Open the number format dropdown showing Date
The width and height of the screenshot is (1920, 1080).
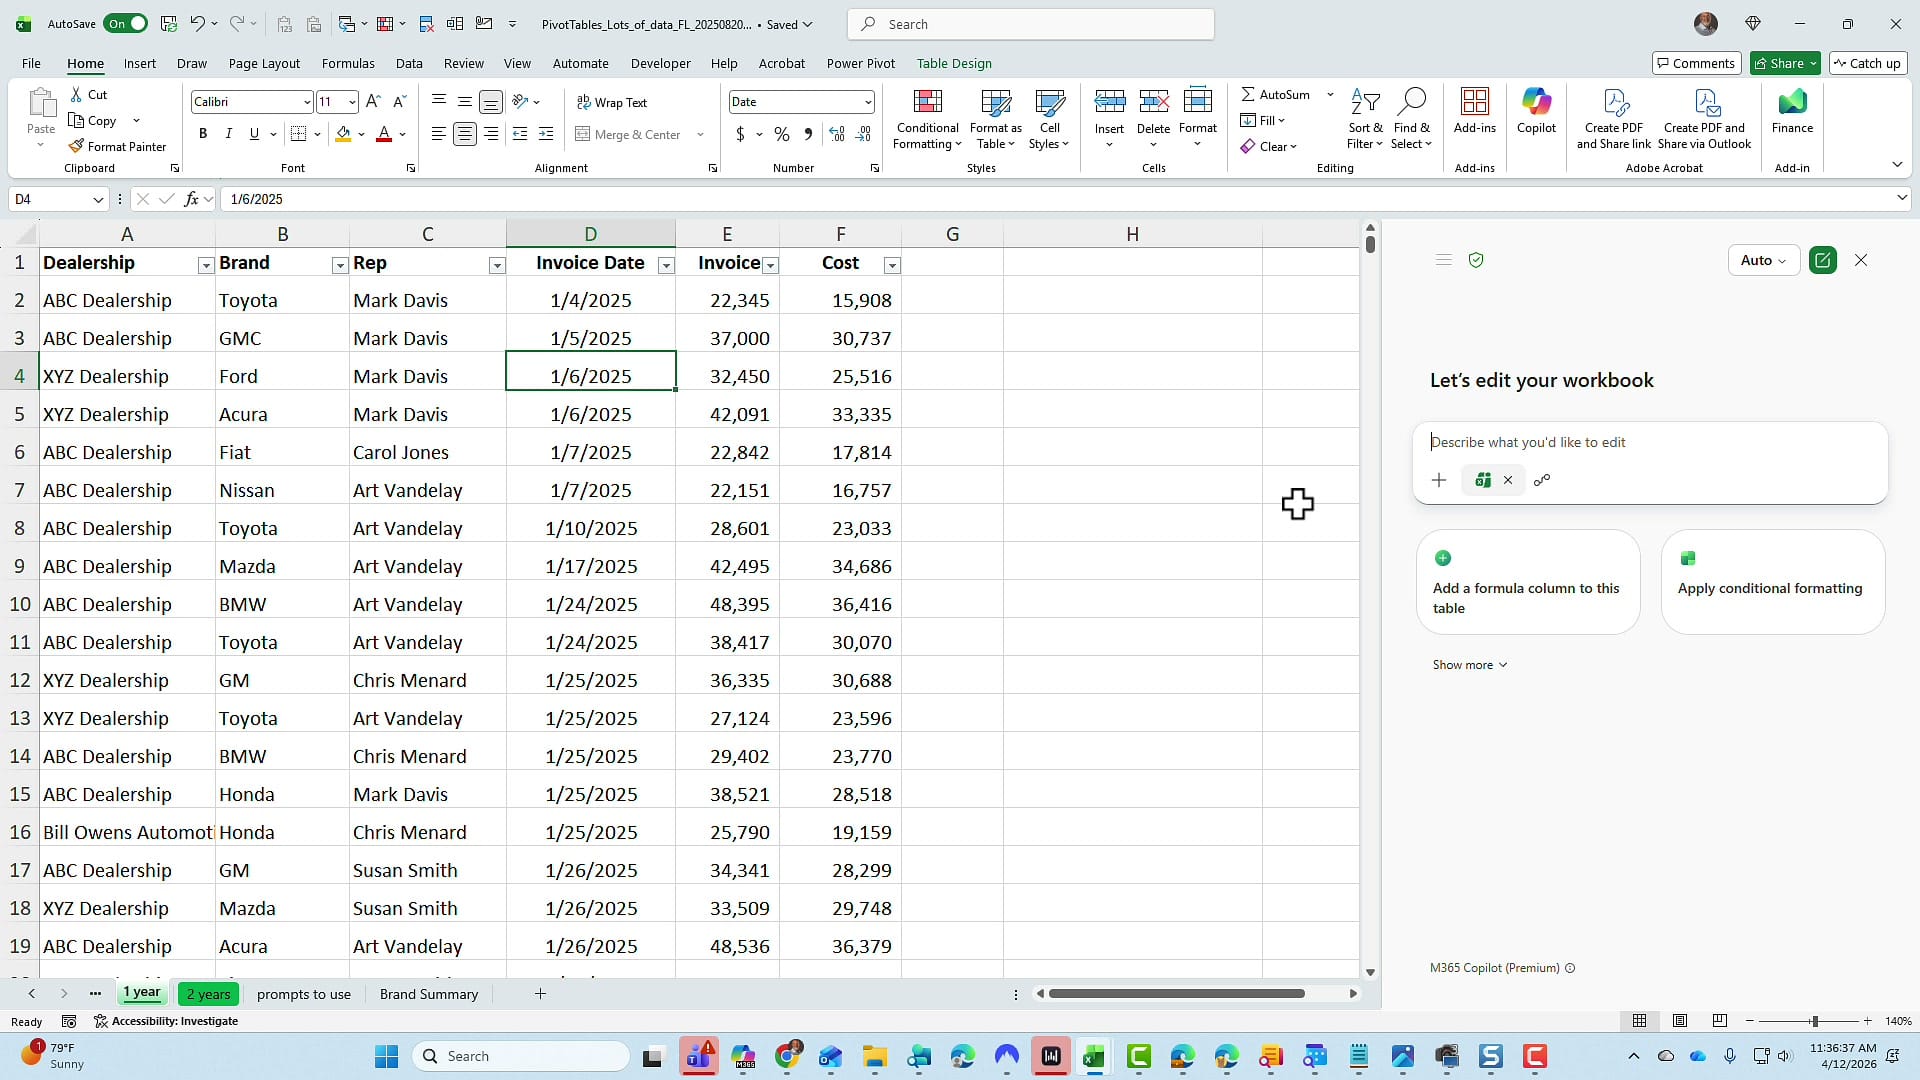click(x=866, y=101)
